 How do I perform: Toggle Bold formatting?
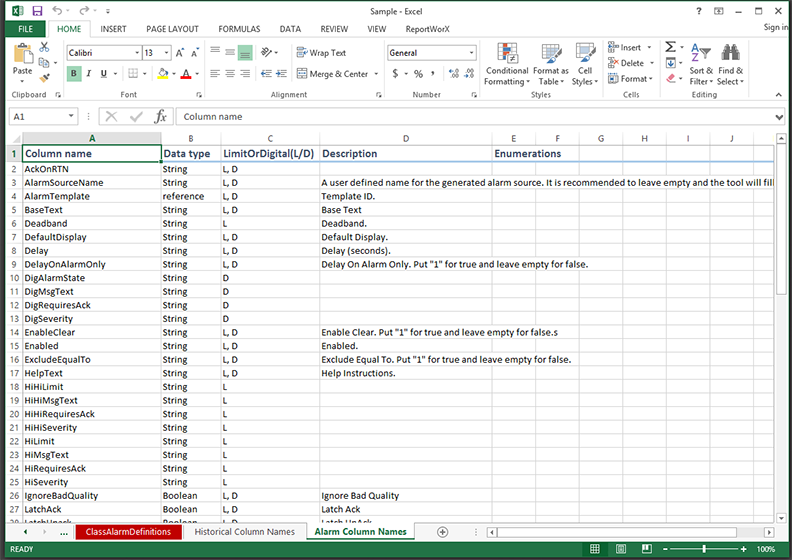tap(74, 74)
